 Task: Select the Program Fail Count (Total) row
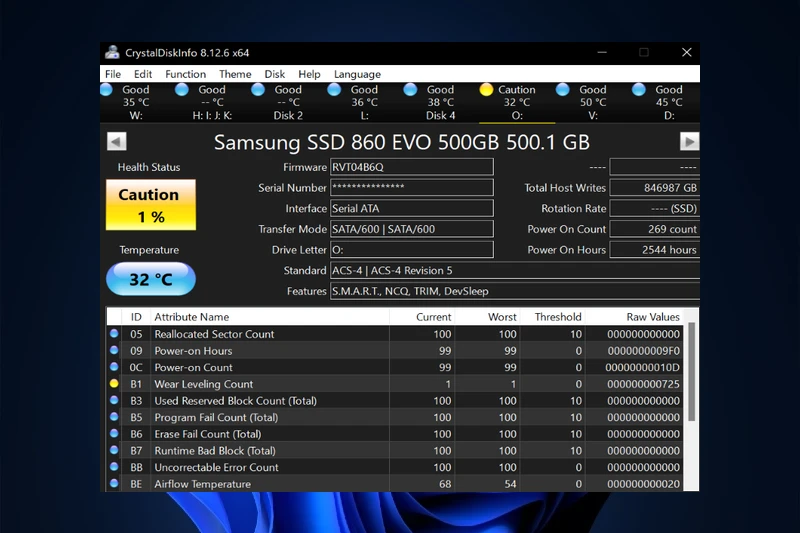(x=395, y=417)
